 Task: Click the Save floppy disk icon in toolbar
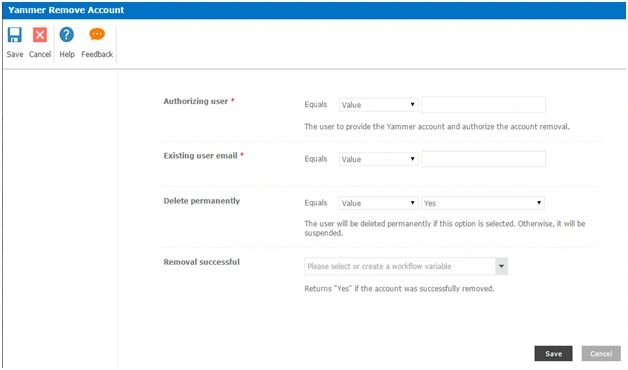point(15,35)
